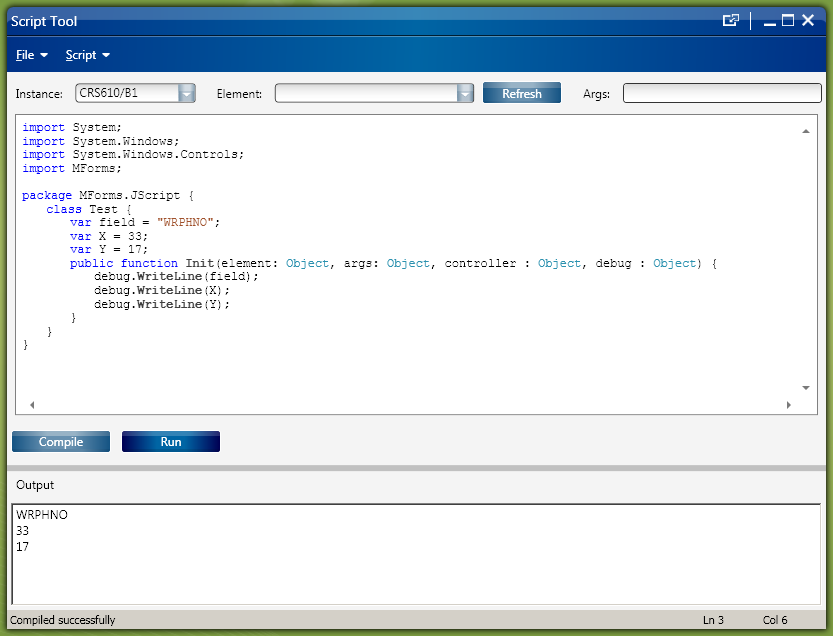
Task: Minimize the Script Tool window
Action: (x=768, y=21)
